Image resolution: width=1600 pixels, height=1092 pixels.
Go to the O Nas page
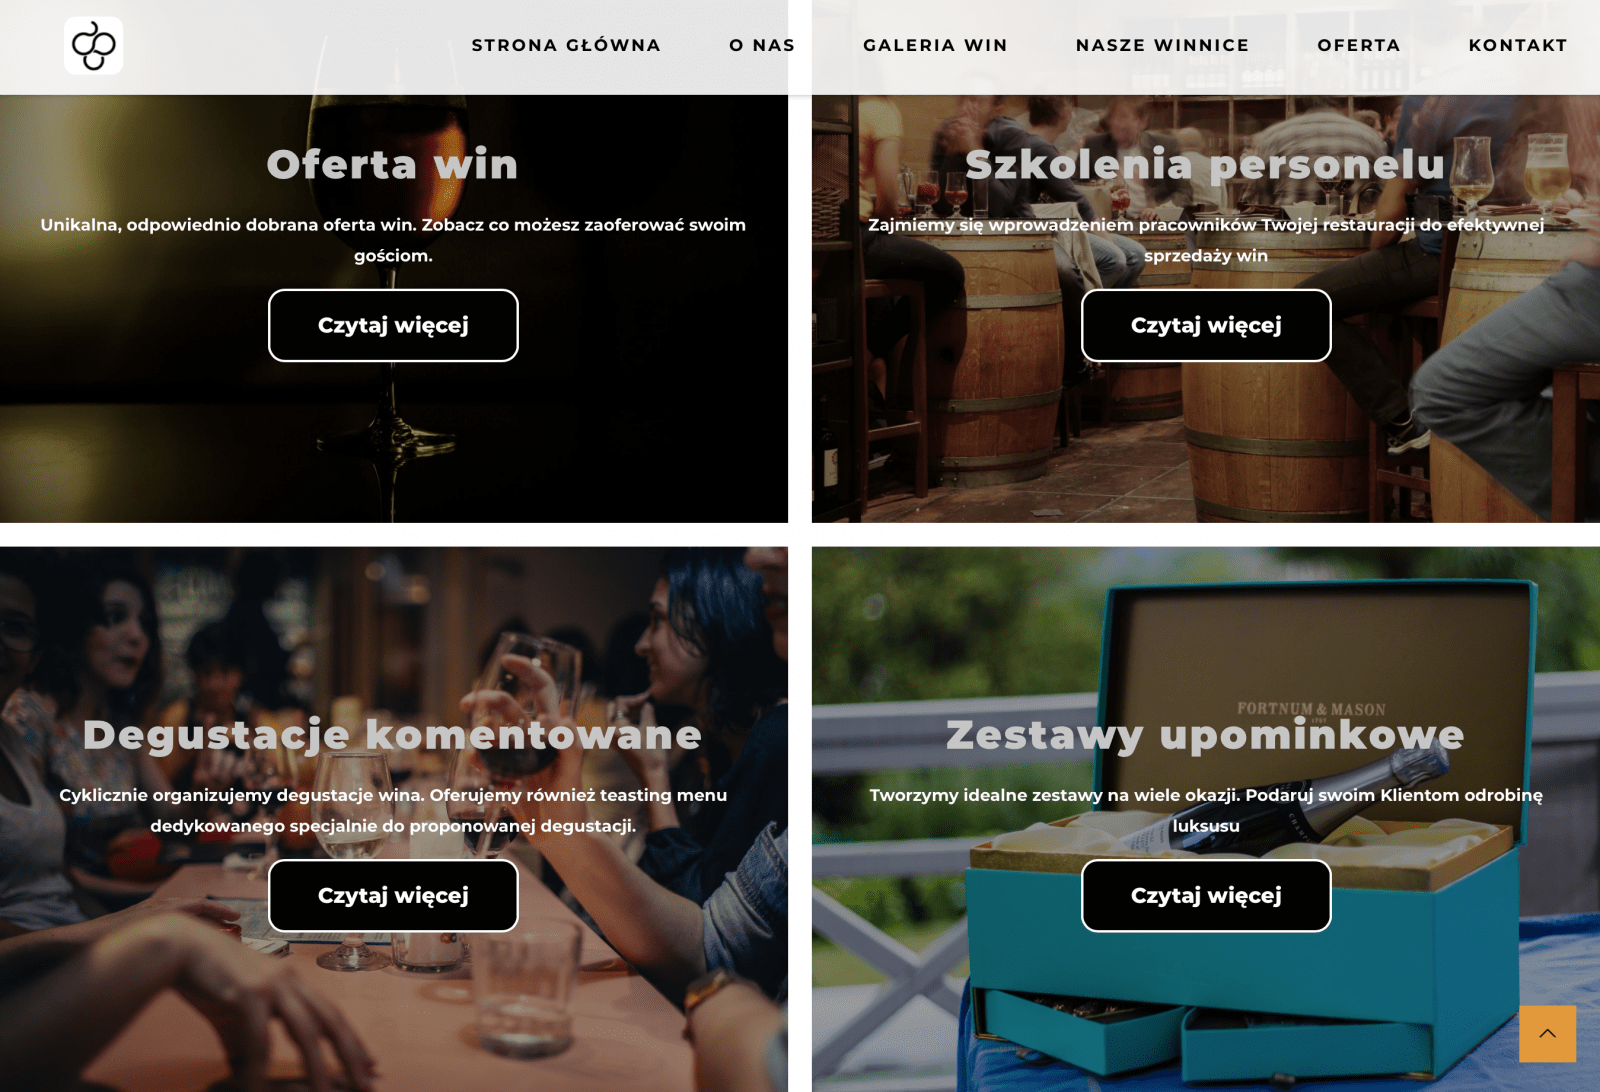[762, 45]
